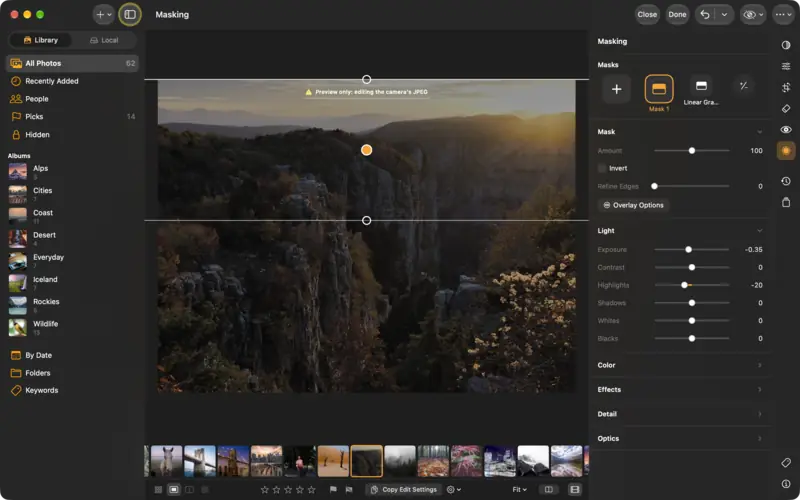Open the Fit zoom dropdown

click(x=519, y=489)
